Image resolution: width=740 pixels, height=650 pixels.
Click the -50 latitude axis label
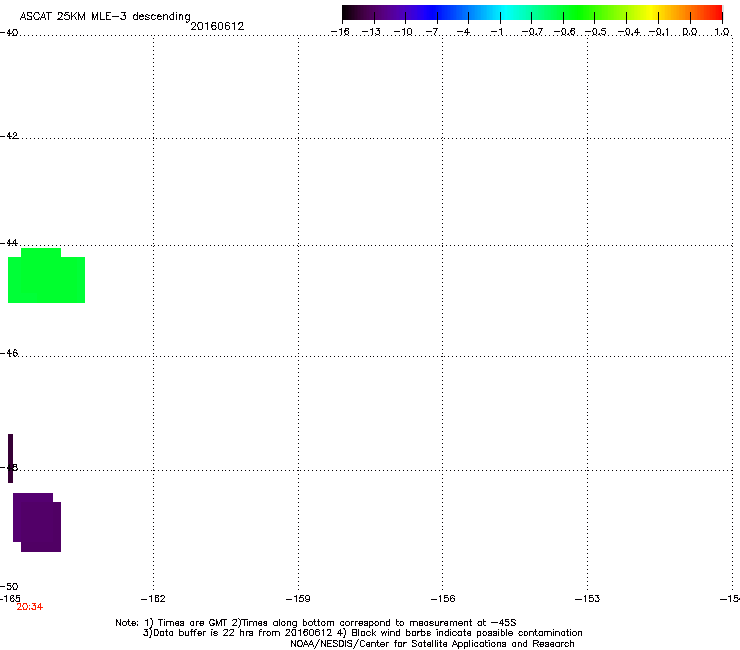[9, 587]
